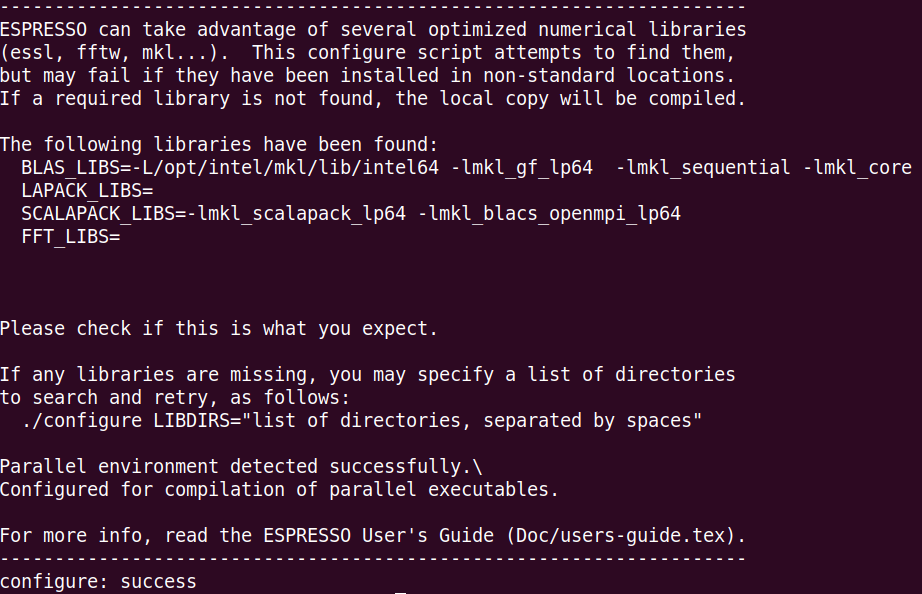Click the '-lmkl_core' flag text

857,168
